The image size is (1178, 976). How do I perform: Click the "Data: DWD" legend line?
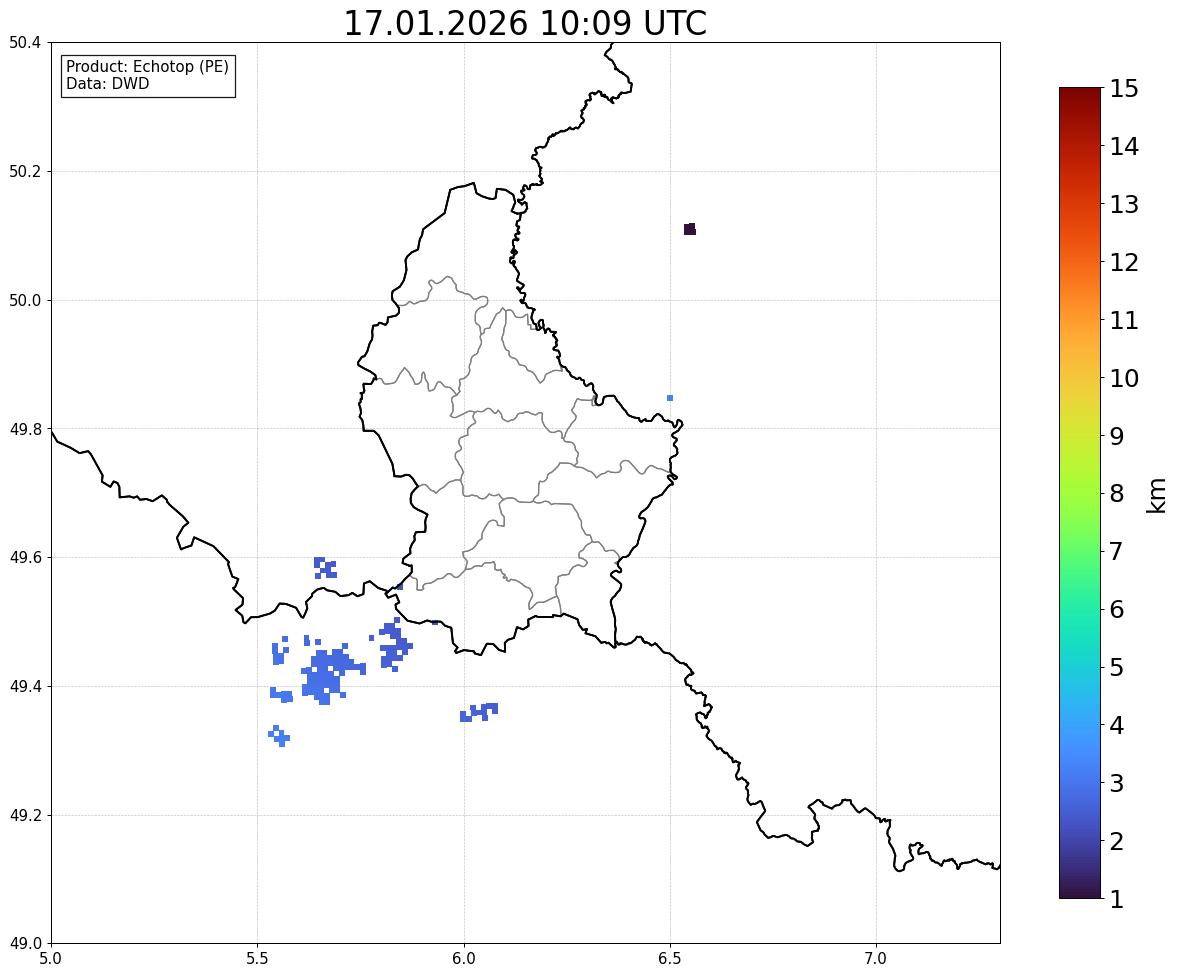pyautogui.click(x=107, y=83)
